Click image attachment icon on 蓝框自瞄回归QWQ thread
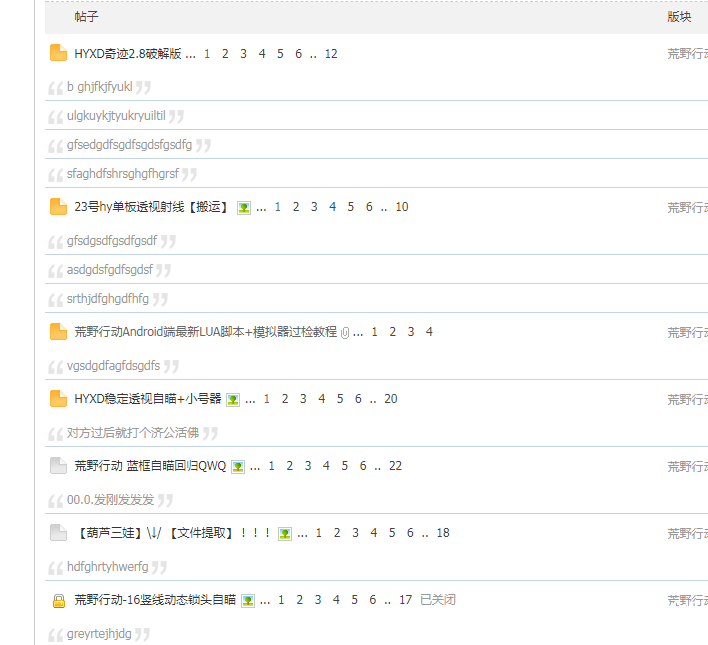 (x=238, y=467)
